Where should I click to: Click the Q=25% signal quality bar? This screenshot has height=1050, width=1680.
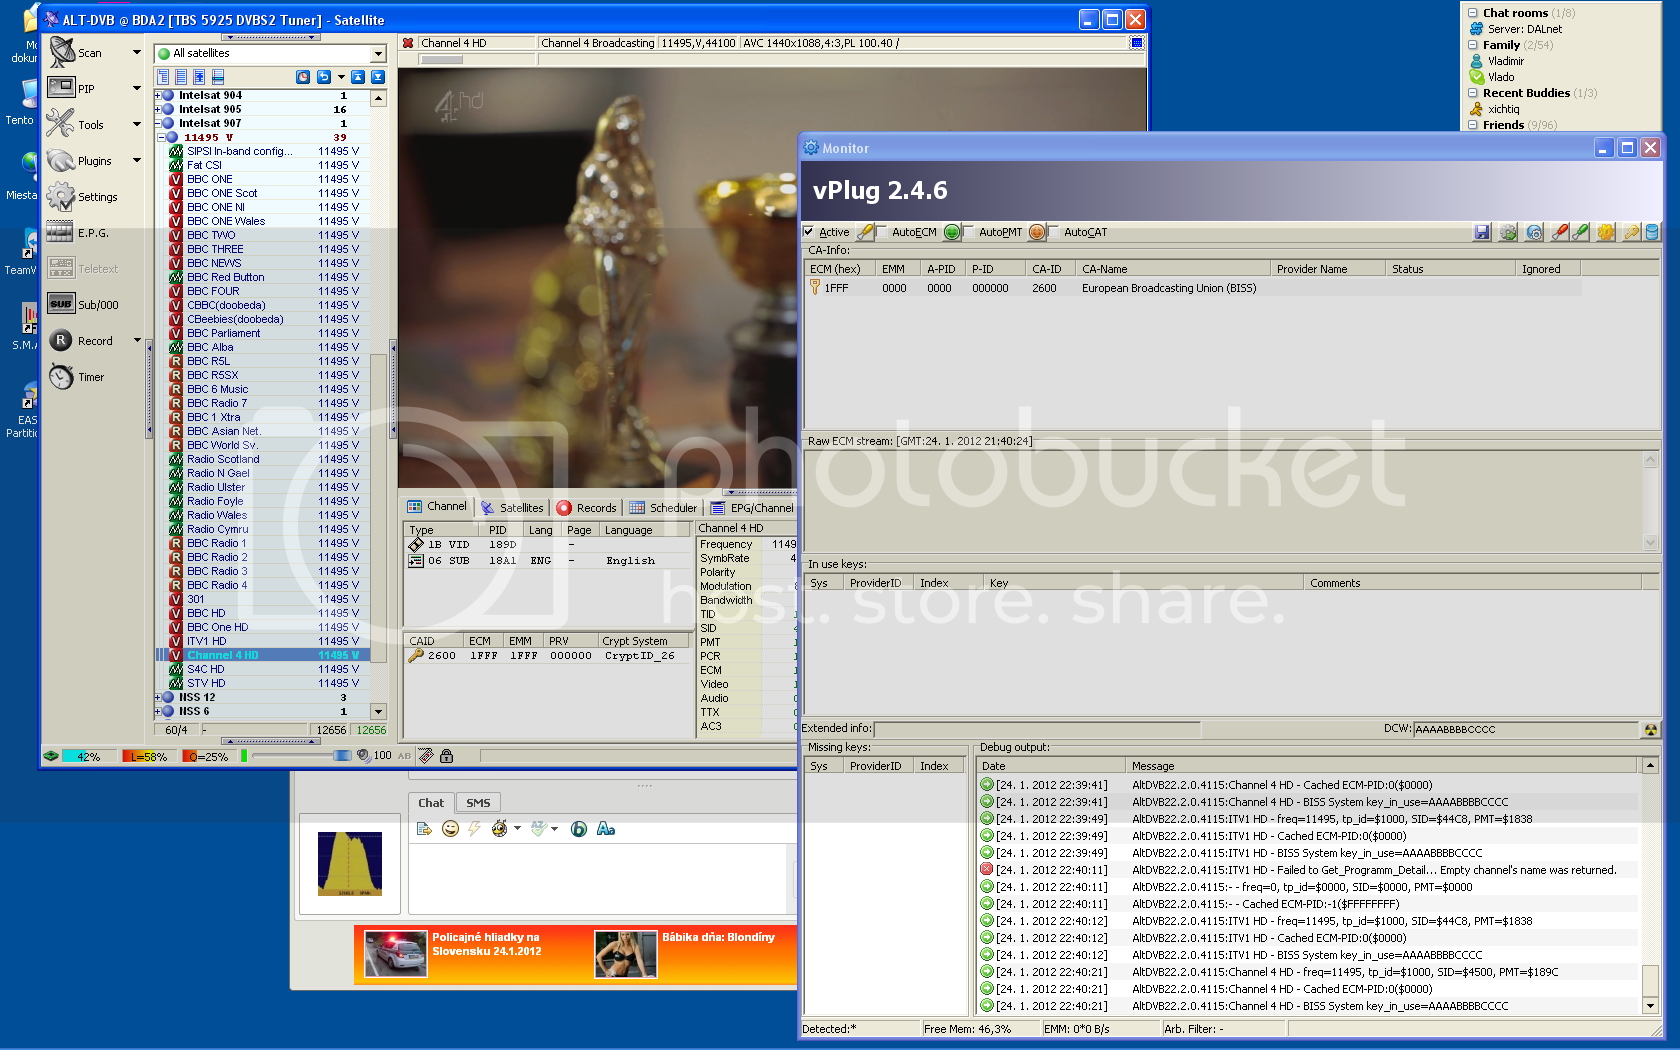tap(209, 756)
